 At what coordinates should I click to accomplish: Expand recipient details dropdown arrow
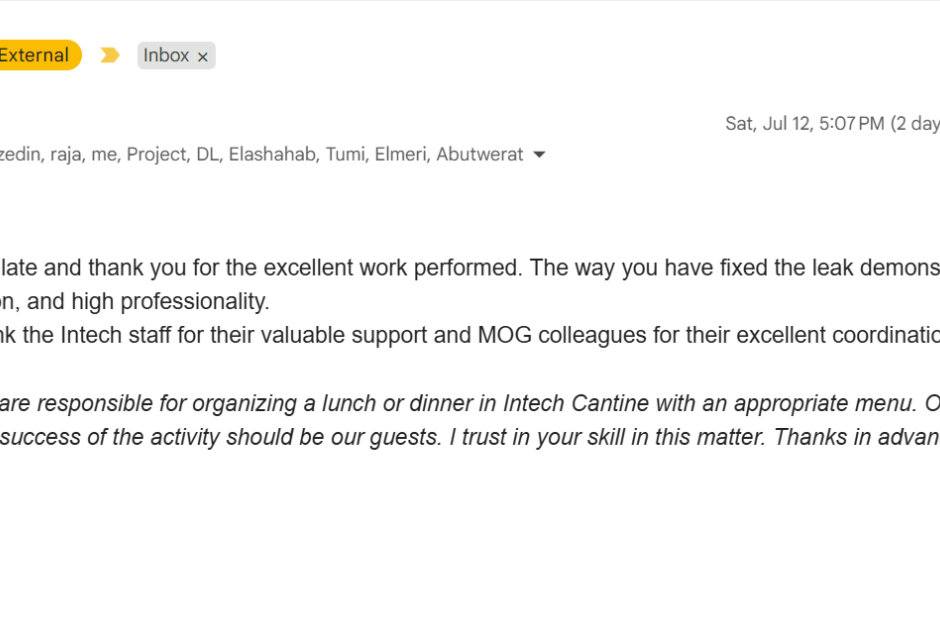(539, 155)
